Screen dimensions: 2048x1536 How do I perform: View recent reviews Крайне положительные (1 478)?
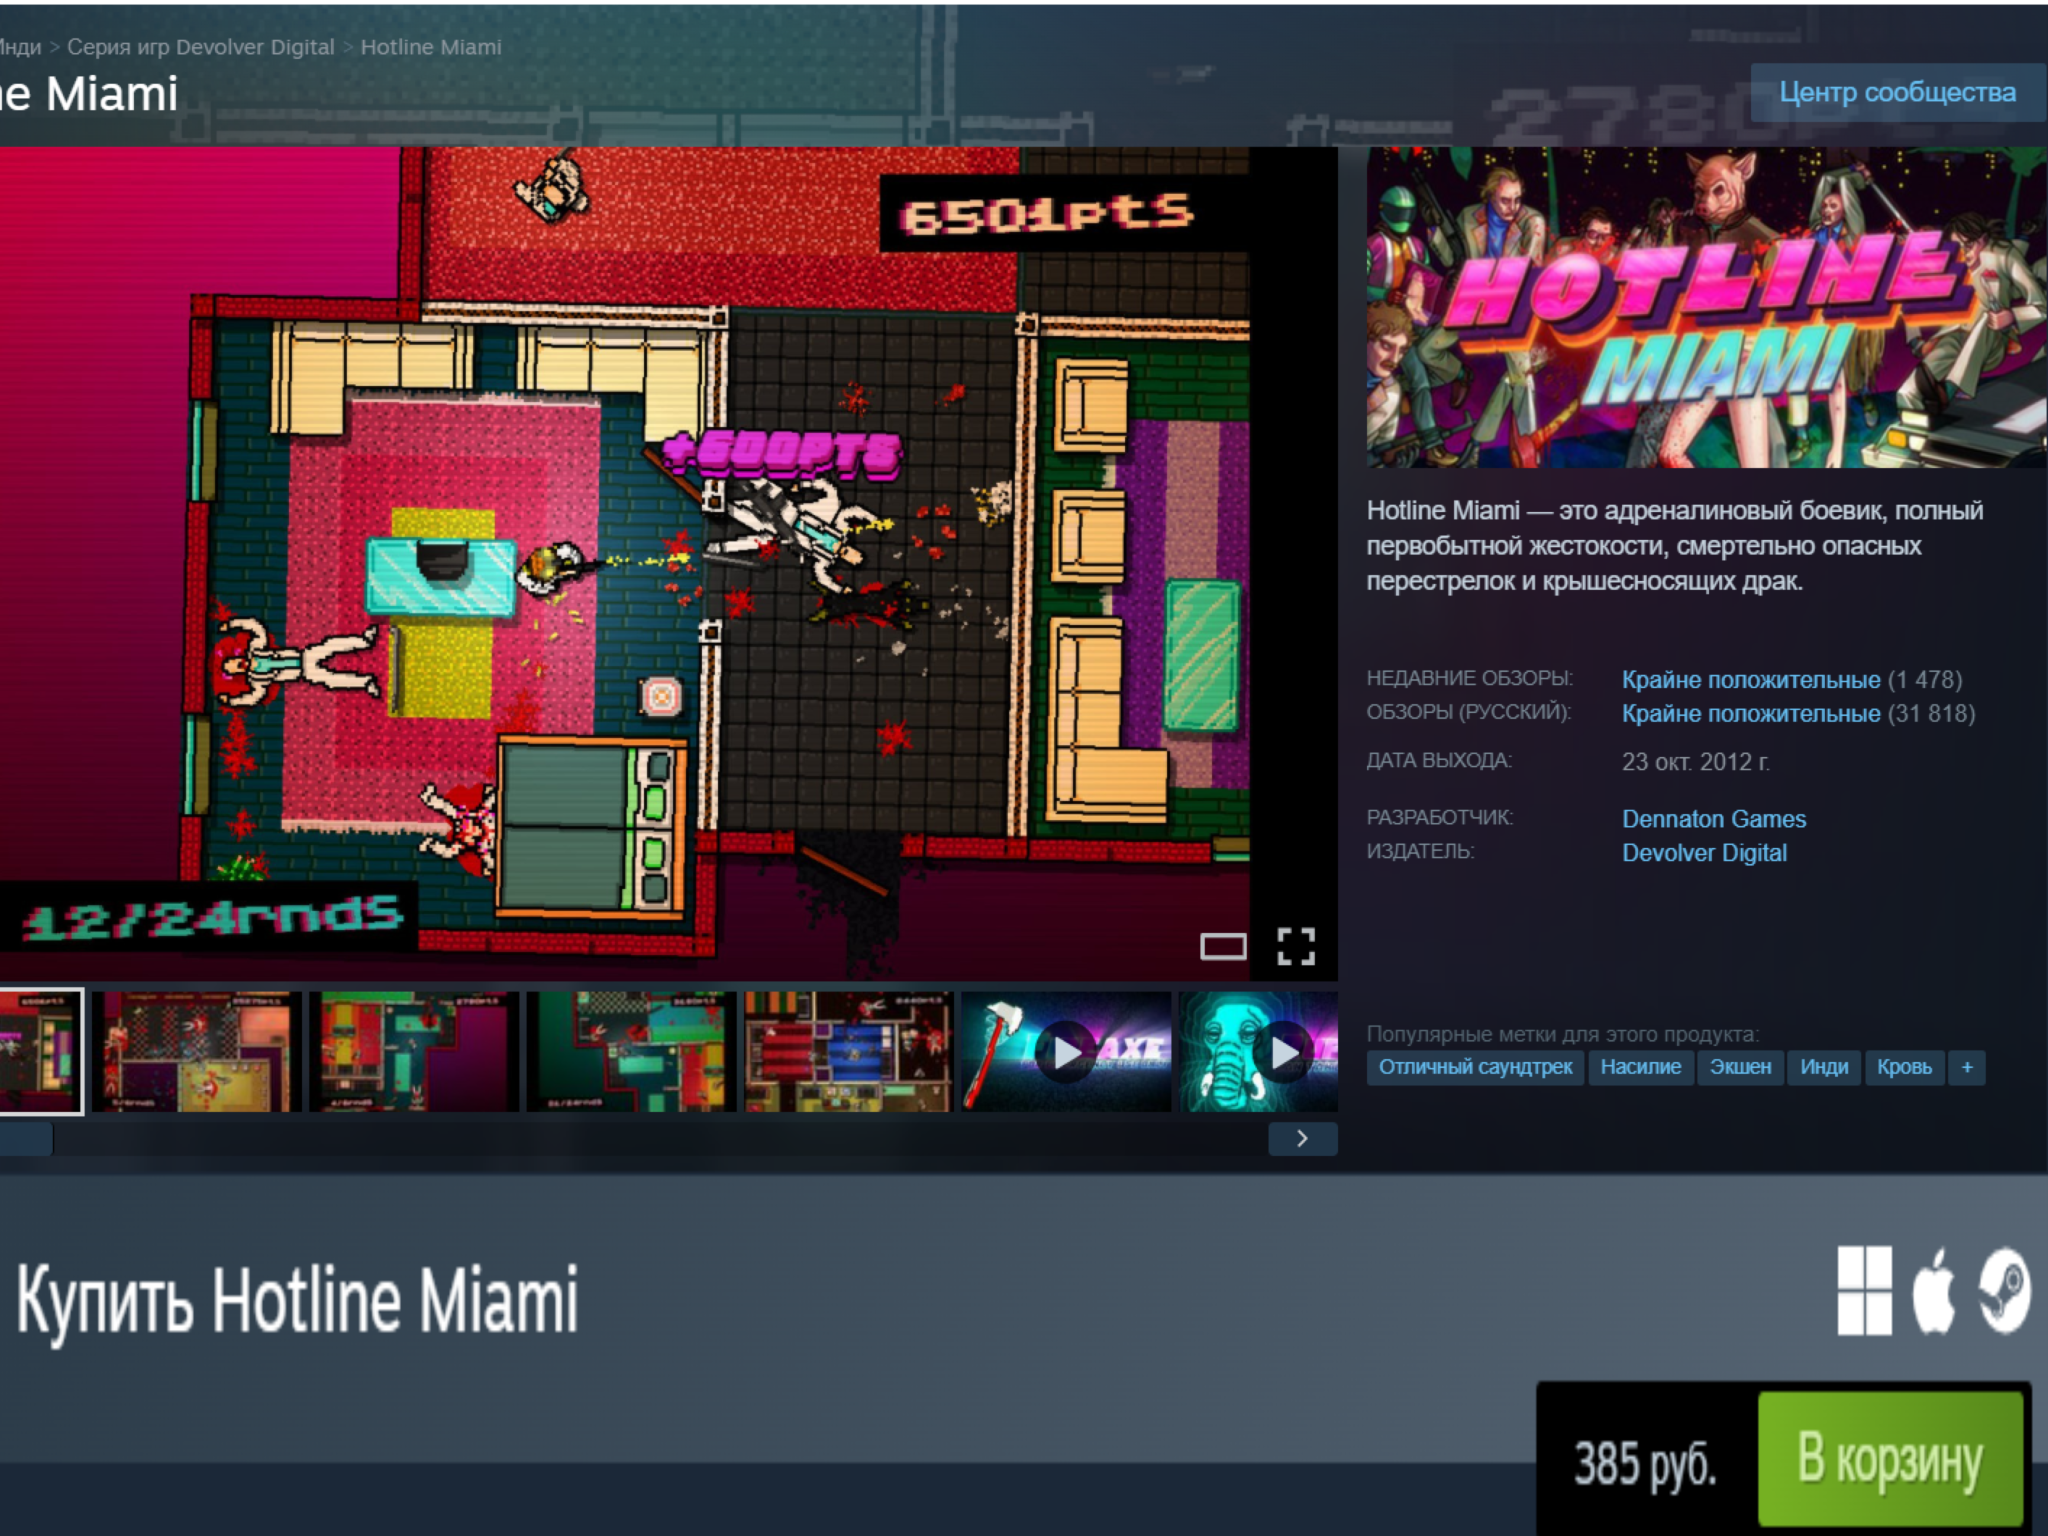click(x=1792, y=680)
